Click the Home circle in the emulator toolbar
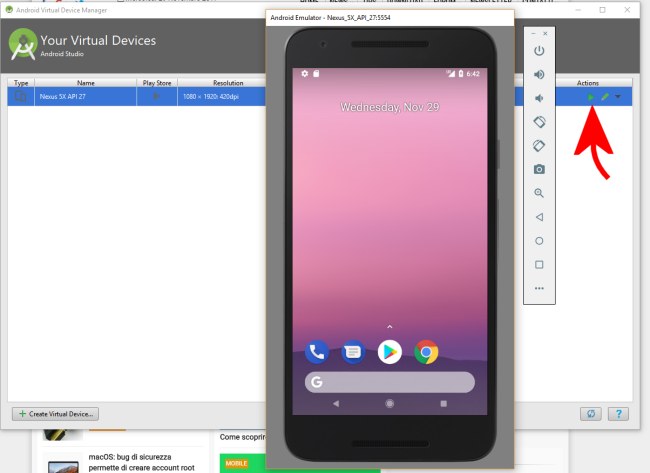The width and height of the screenshot is (650, 473). pyautogui.click(x=539, y=241)
